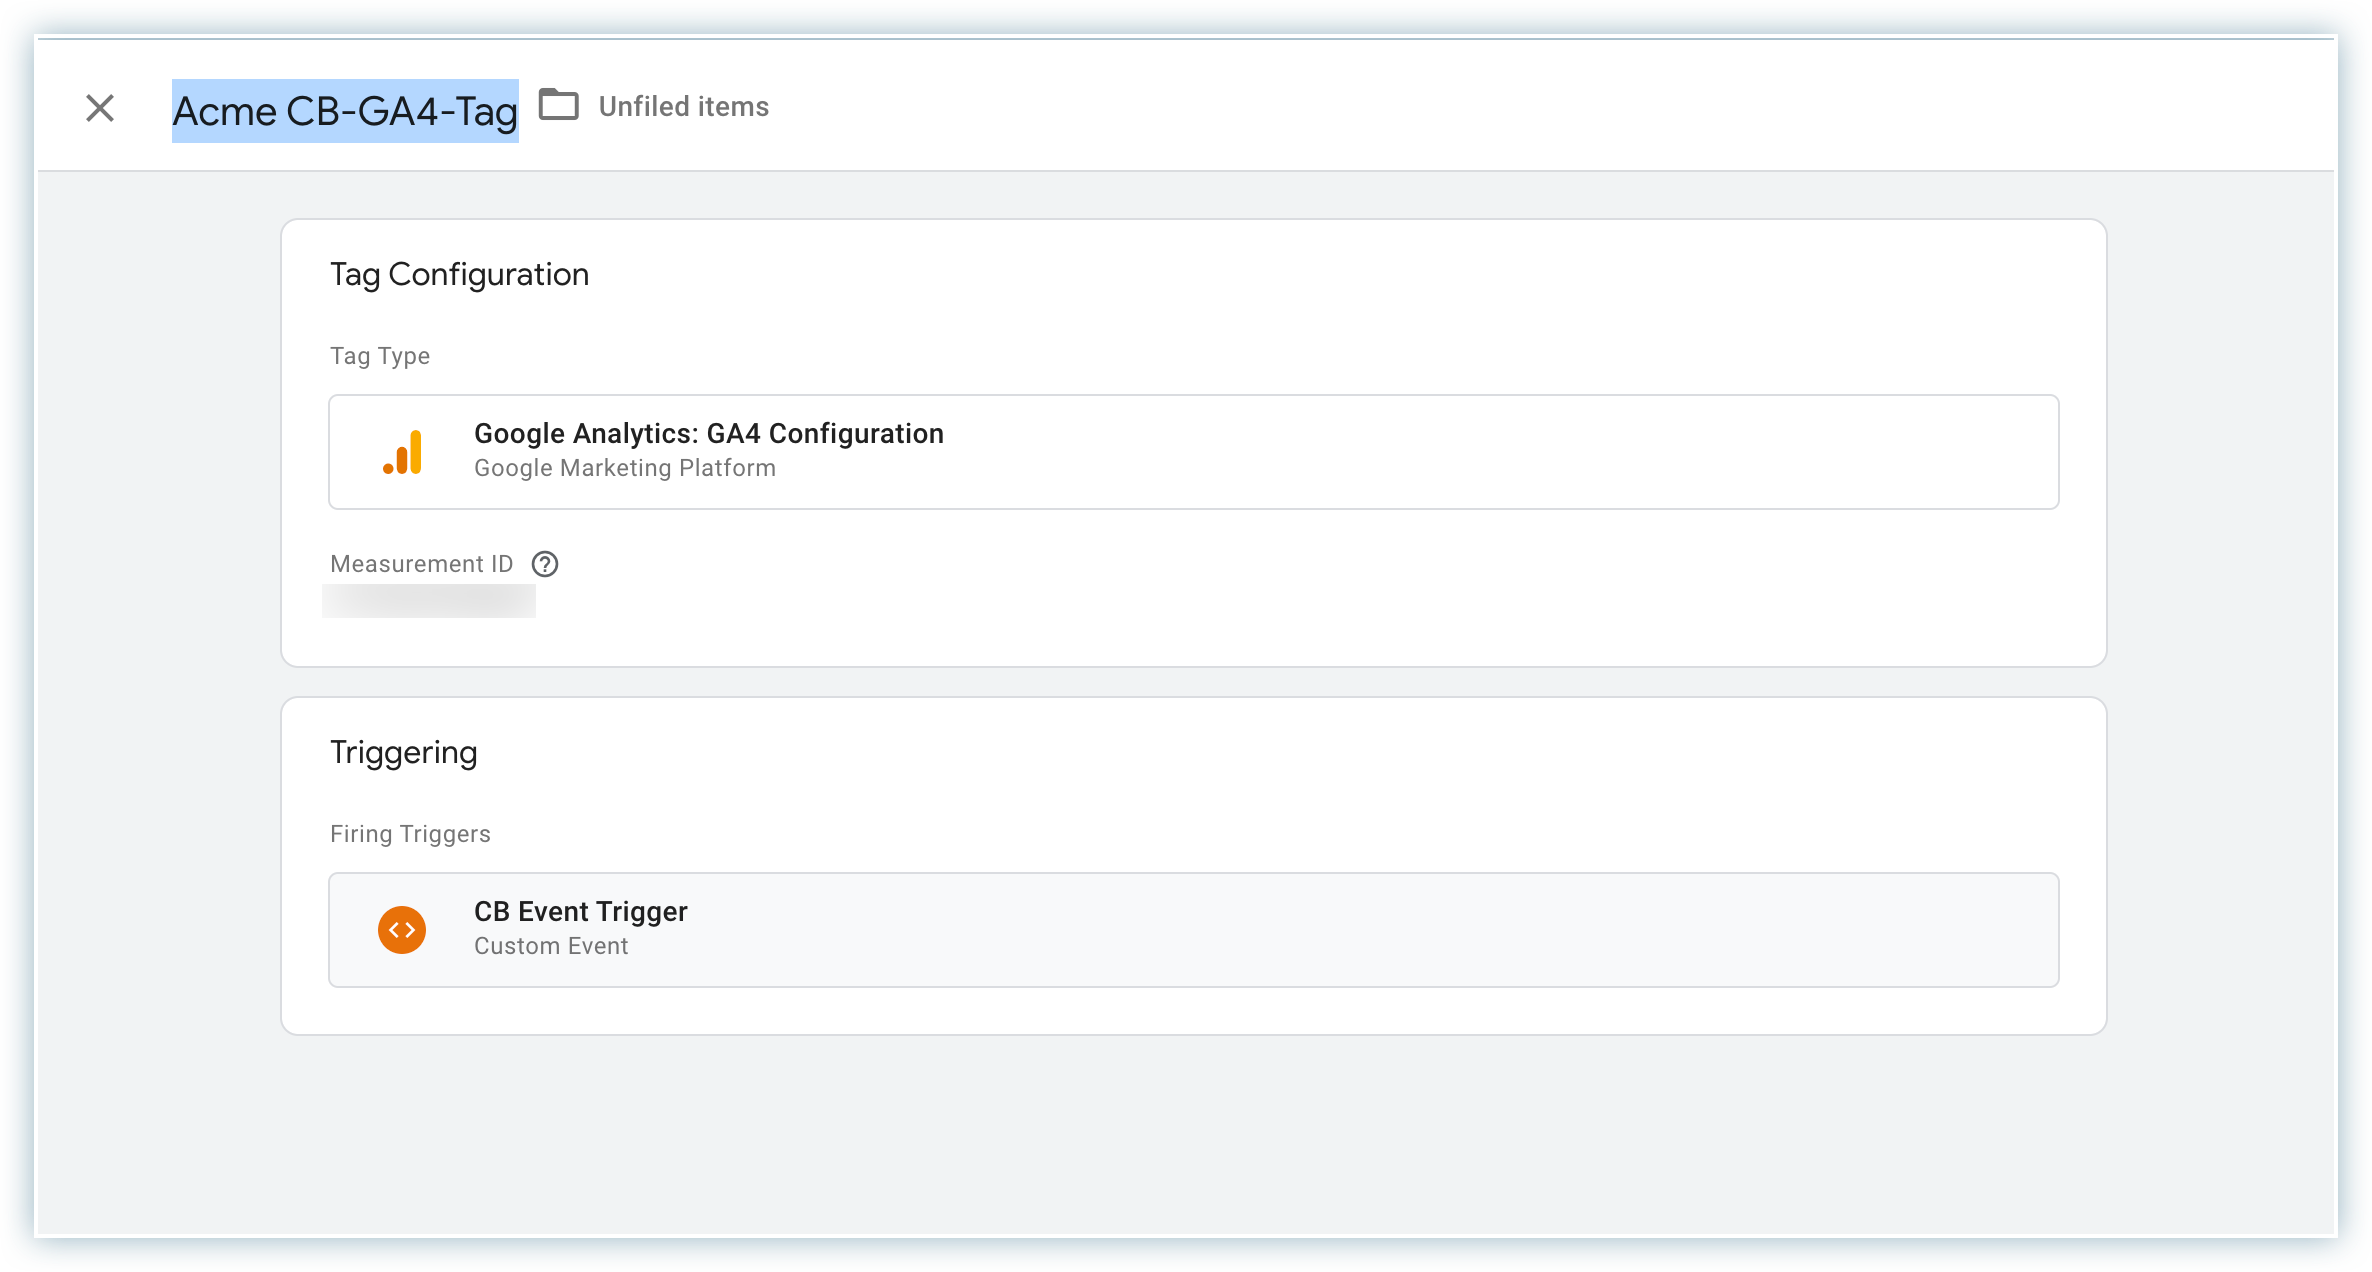Click the Firing Triggers label
The image size is (2372, 1272).
coord(410,834)
